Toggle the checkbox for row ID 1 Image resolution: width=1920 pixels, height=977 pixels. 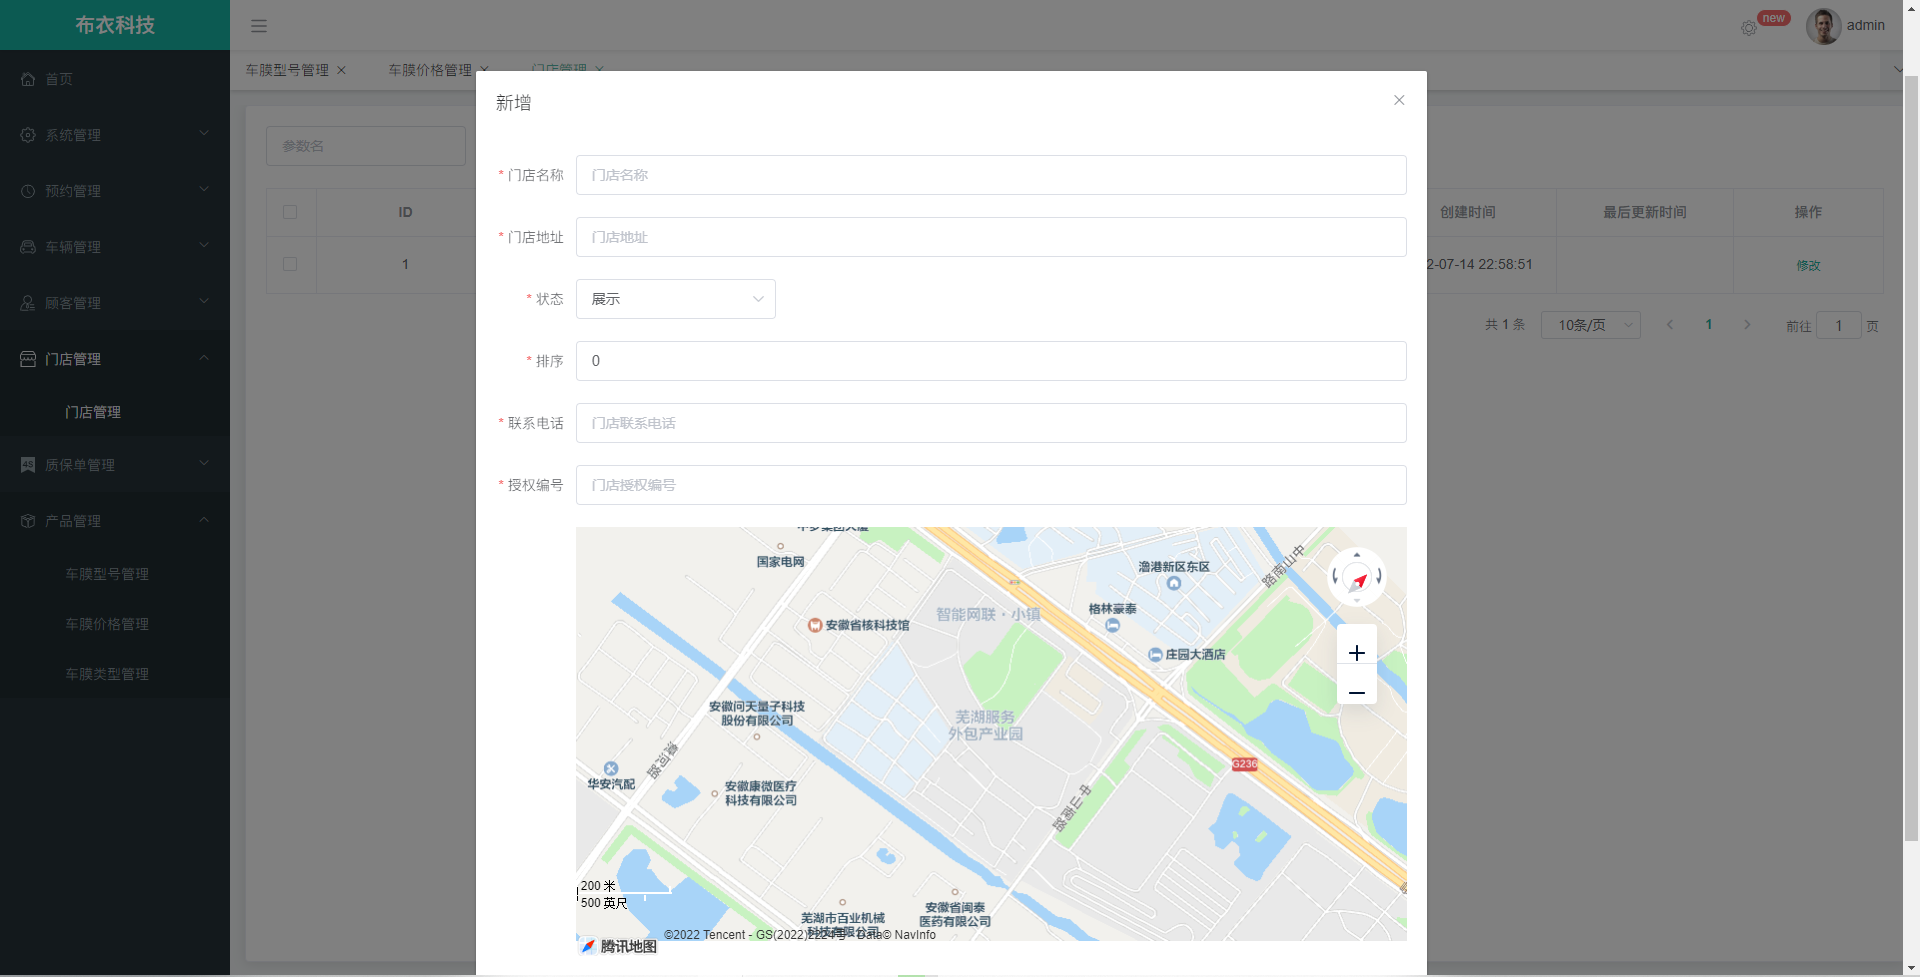pos(290,264)
